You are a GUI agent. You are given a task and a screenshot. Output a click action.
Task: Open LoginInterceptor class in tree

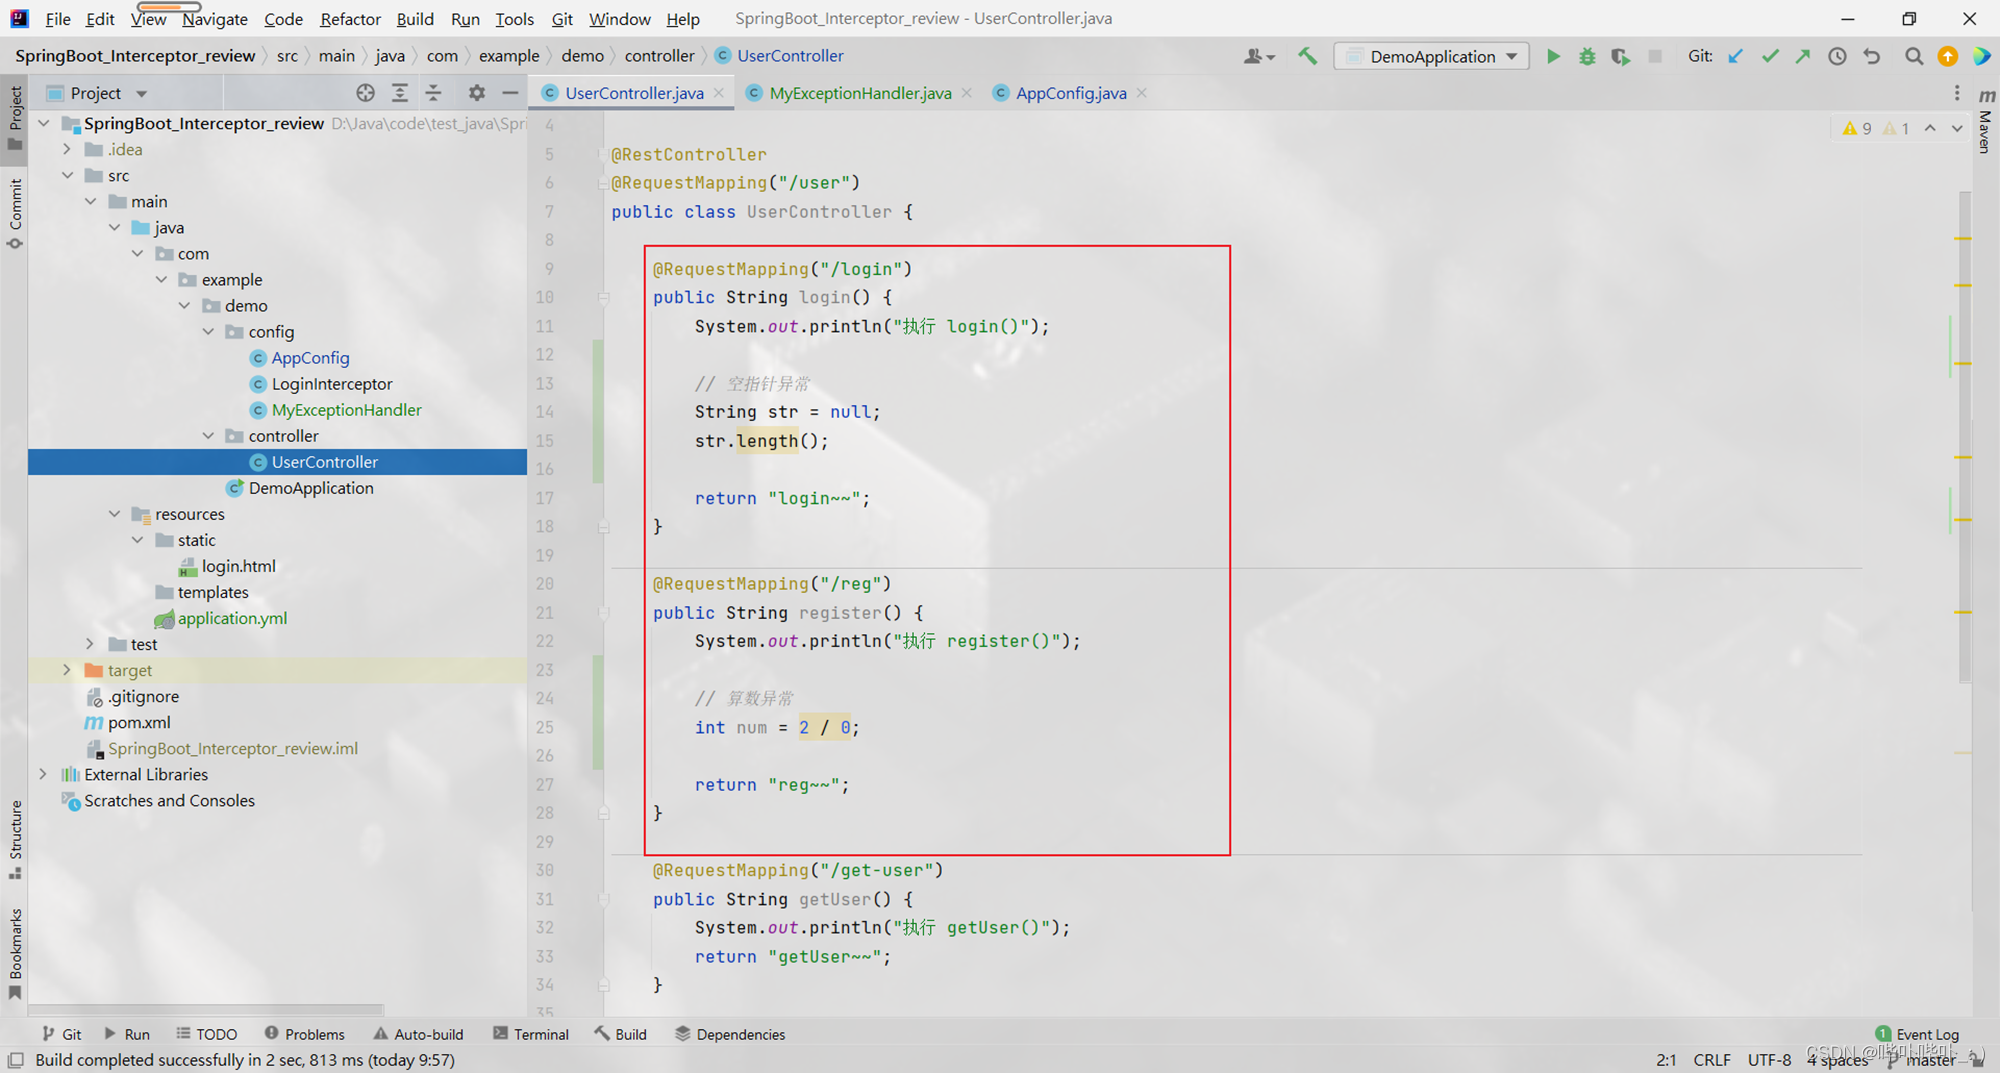332,384
